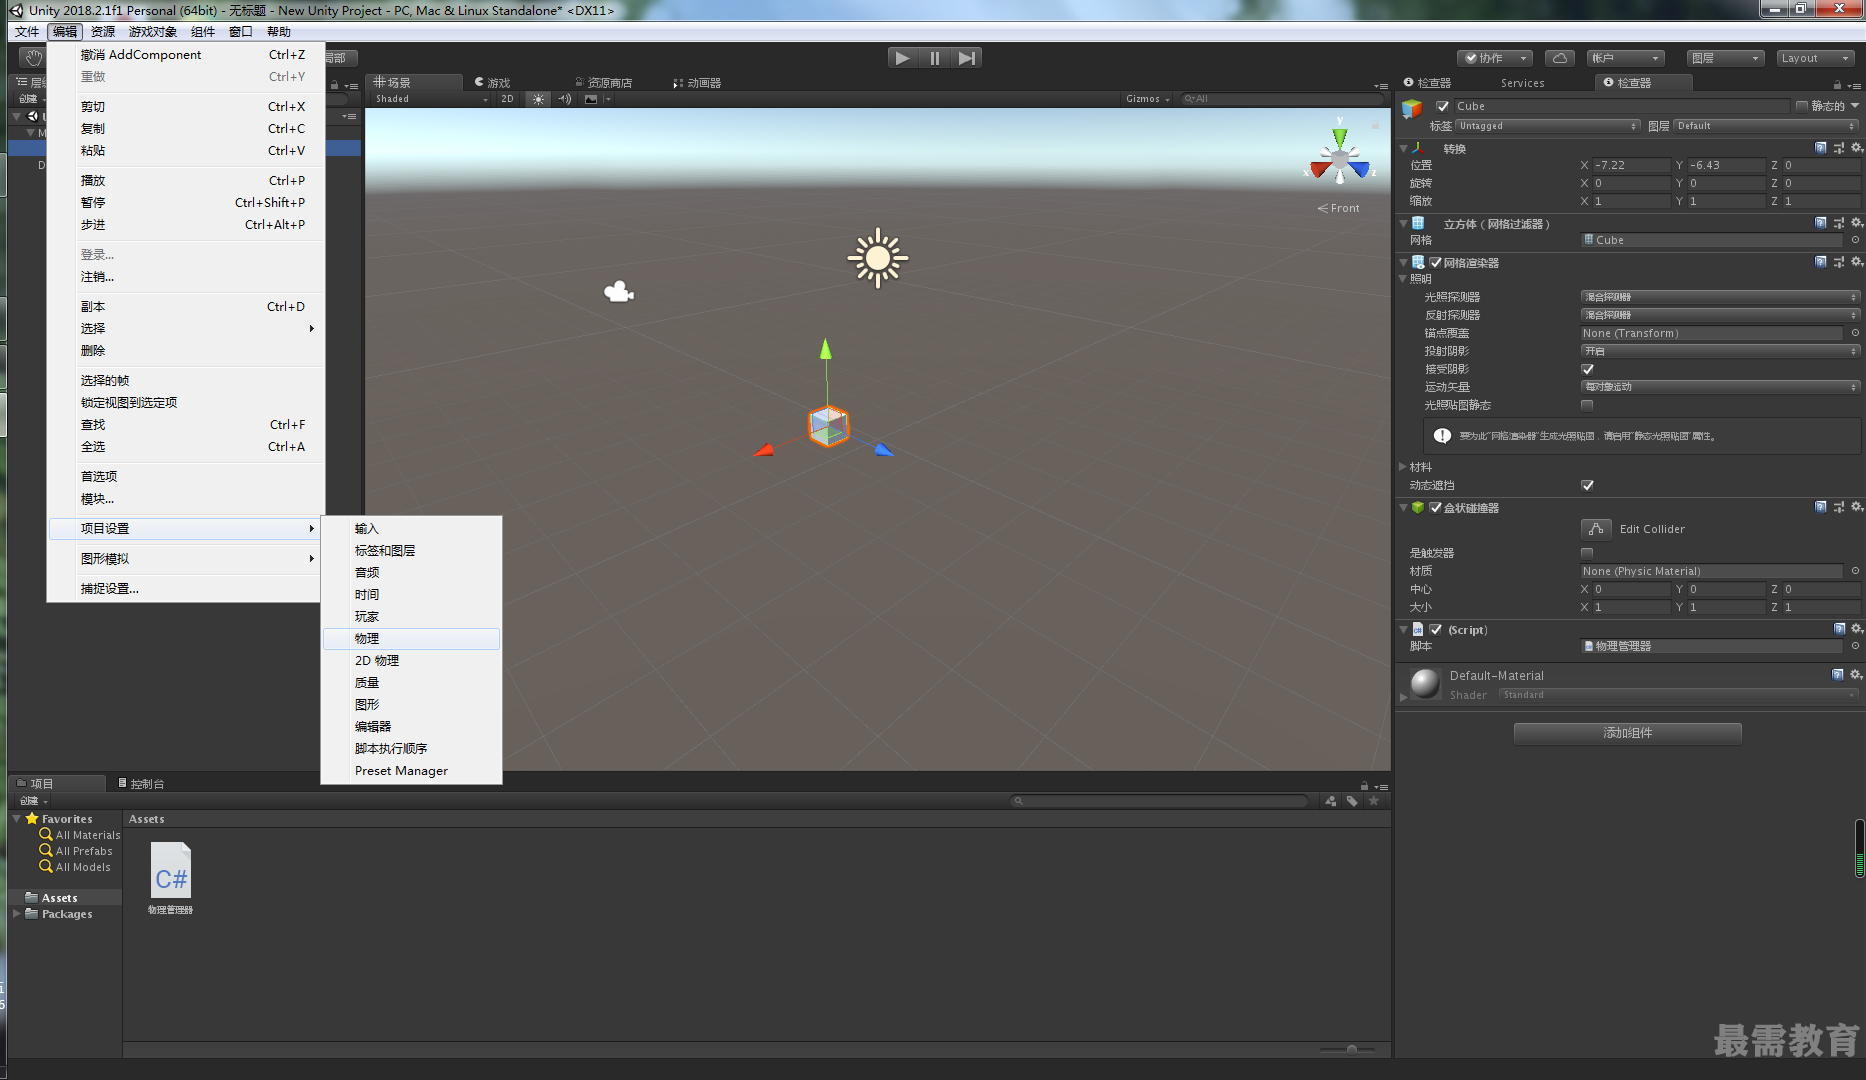Select 首选项 preferences entry
Screen dimensions: 1866x1080
pos(187,477)
